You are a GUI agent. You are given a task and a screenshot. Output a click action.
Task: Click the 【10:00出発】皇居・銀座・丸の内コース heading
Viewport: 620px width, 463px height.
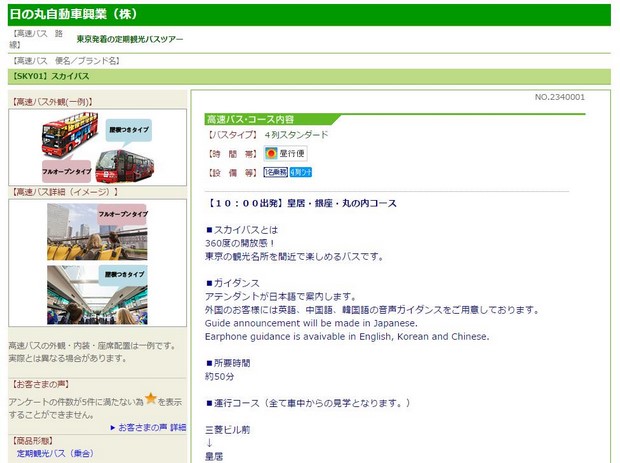click(301, 203)
